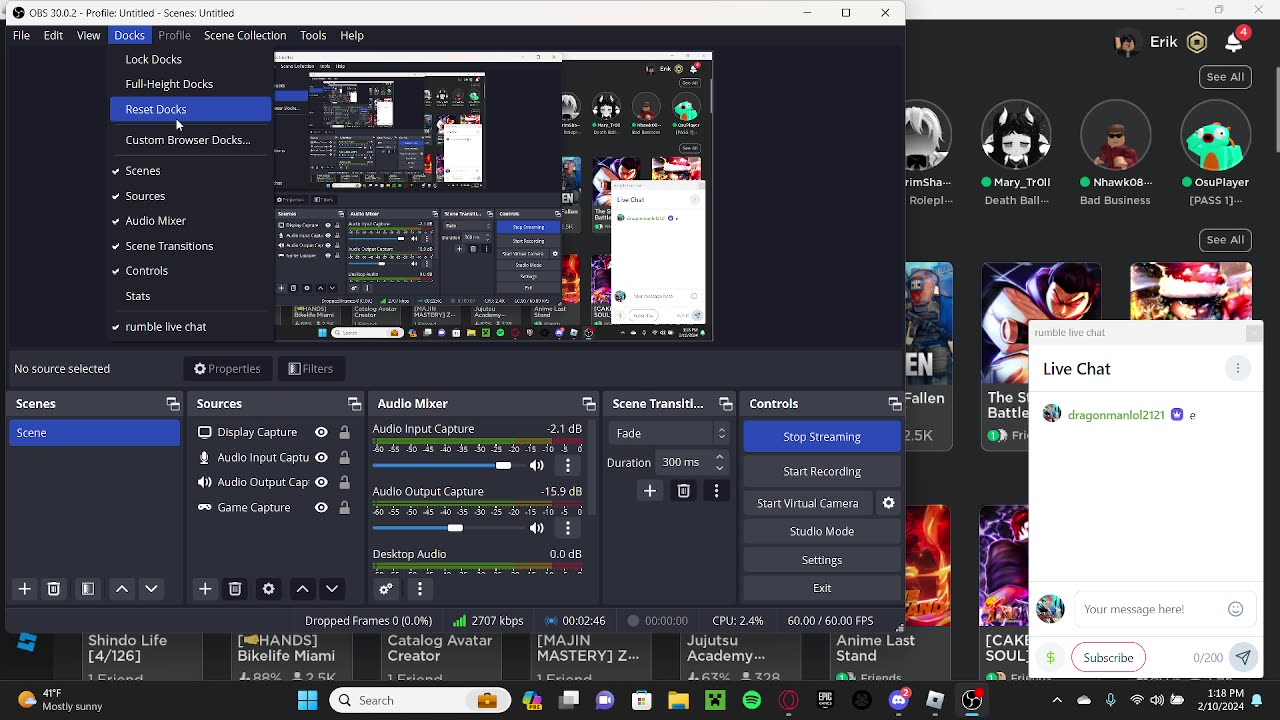
Task: Open the File menu
Action: (21, 35)
